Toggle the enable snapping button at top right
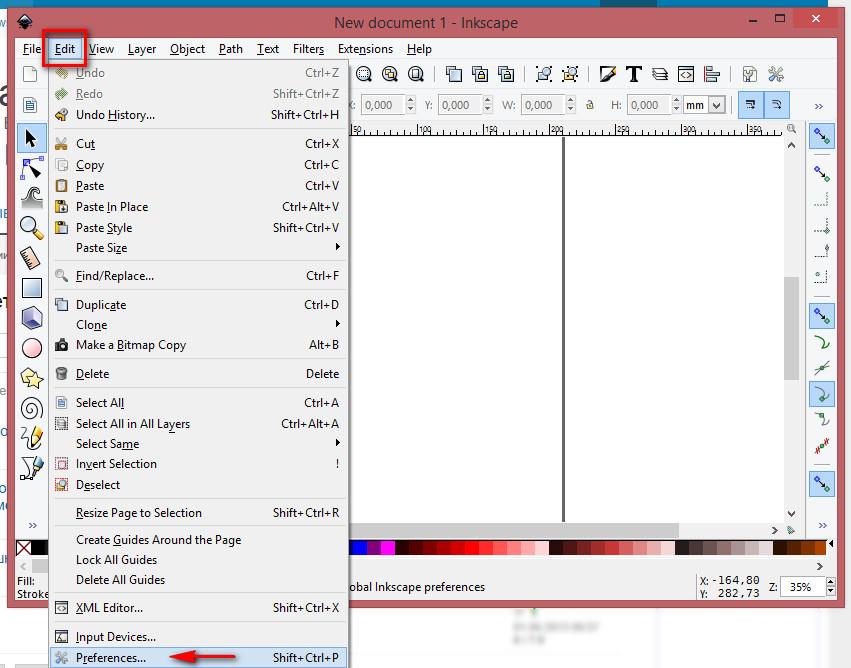This screenshot has width=851, height=668. click(821, 136)
